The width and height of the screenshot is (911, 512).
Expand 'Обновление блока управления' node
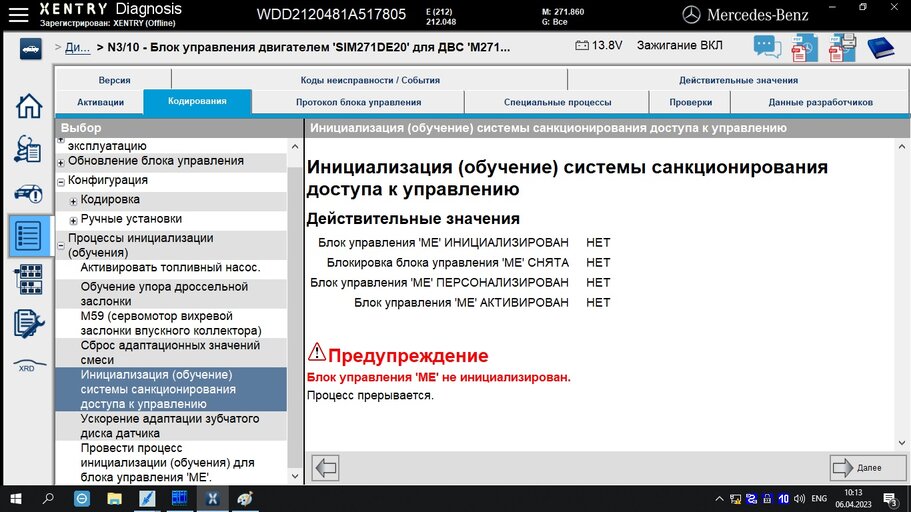click(61, 163)
